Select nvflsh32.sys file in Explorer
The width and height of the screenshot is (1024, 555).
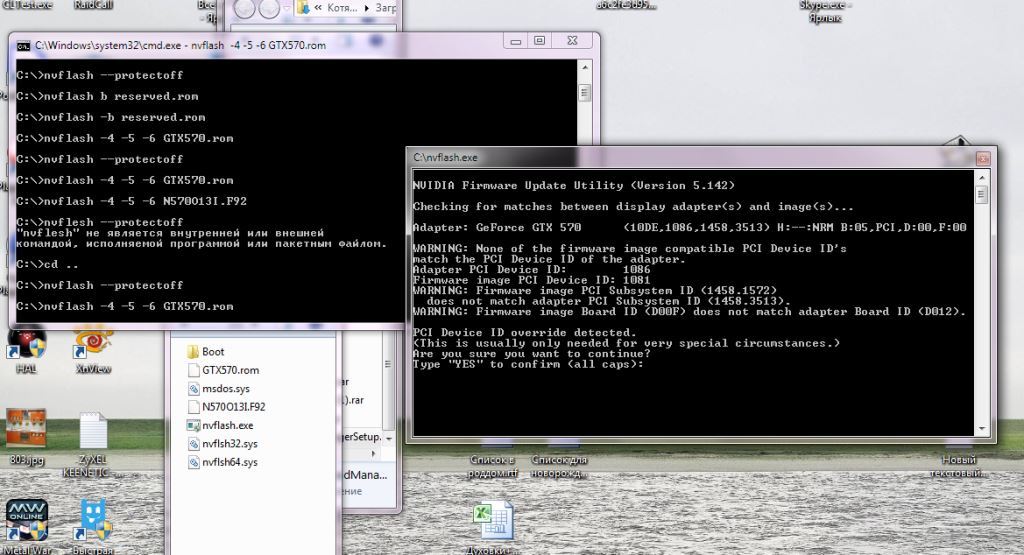tap(222, 443)
